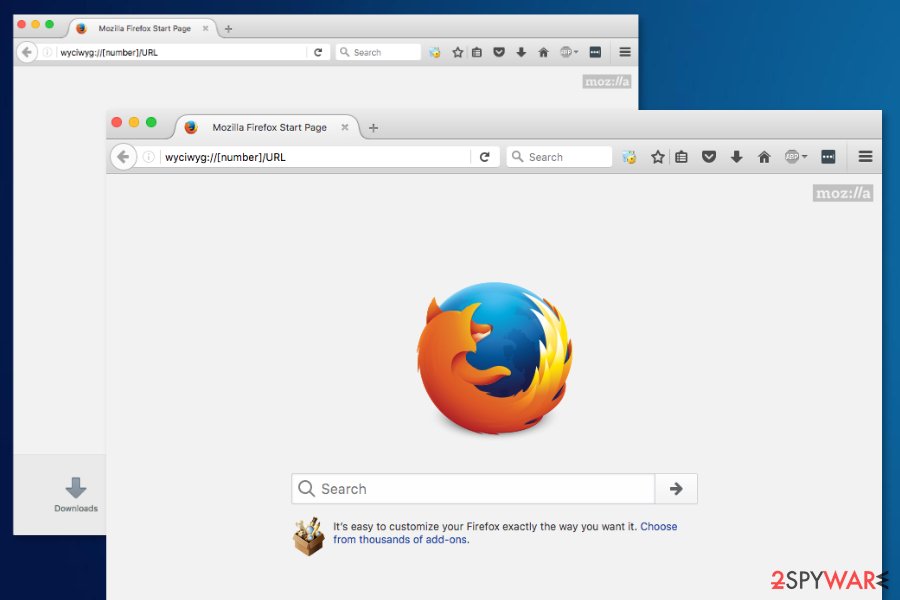Reload page in front Firefox window
Image resolution: width=900 pixels, height=600 pixels.
click(484, 157)
